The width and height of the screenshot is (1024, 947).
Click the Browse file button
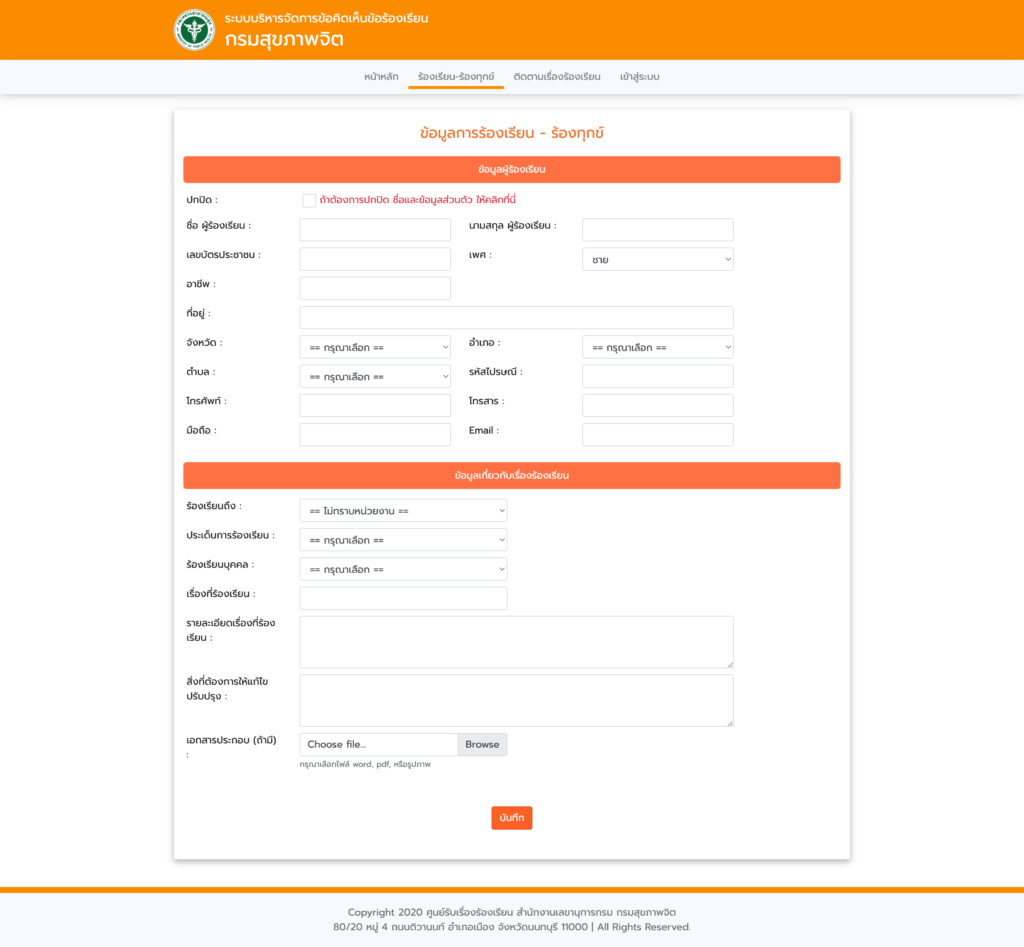tap(482, 744)
